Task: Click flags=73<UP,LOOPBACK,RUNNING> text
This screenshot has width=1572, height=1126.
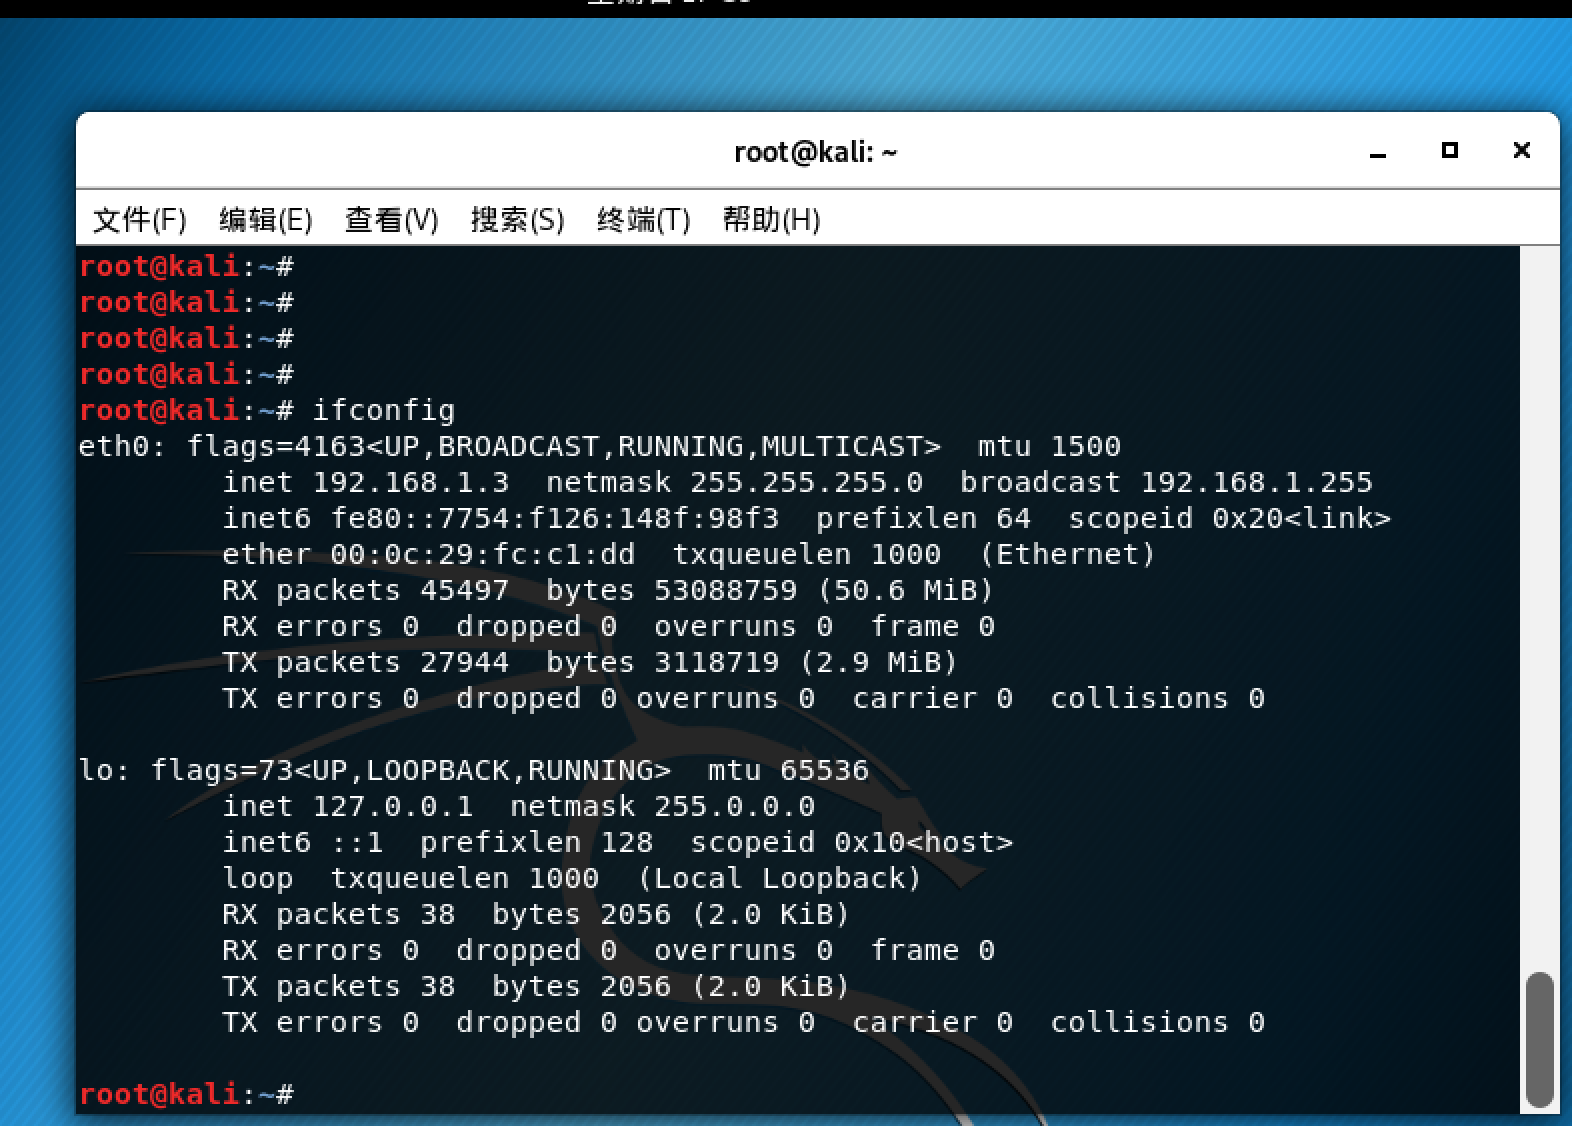Action: (x=411, y=770)
